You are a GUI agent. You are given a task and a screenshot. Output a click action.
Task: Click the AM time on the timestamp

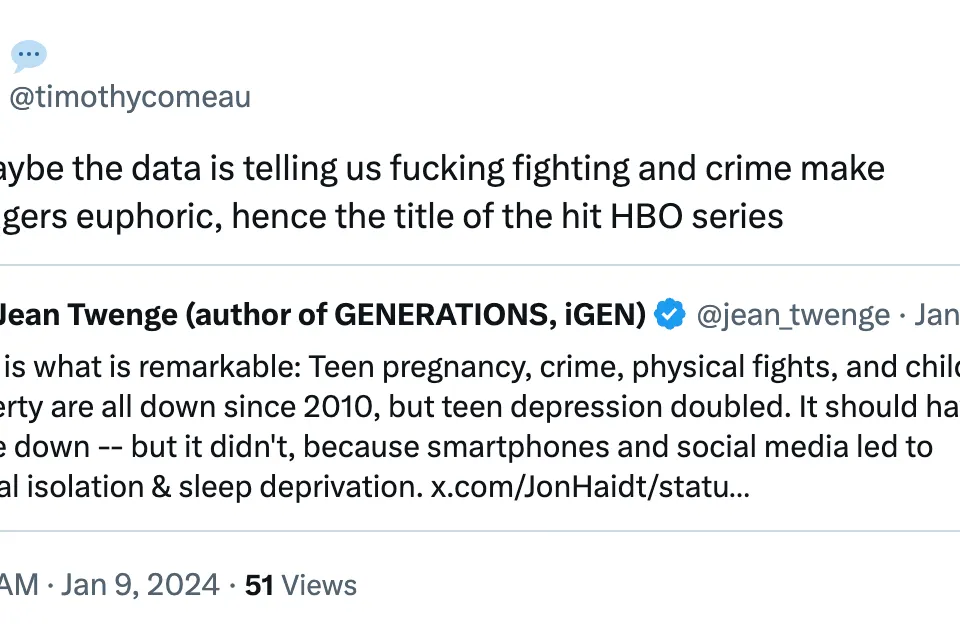click(19, 584)
